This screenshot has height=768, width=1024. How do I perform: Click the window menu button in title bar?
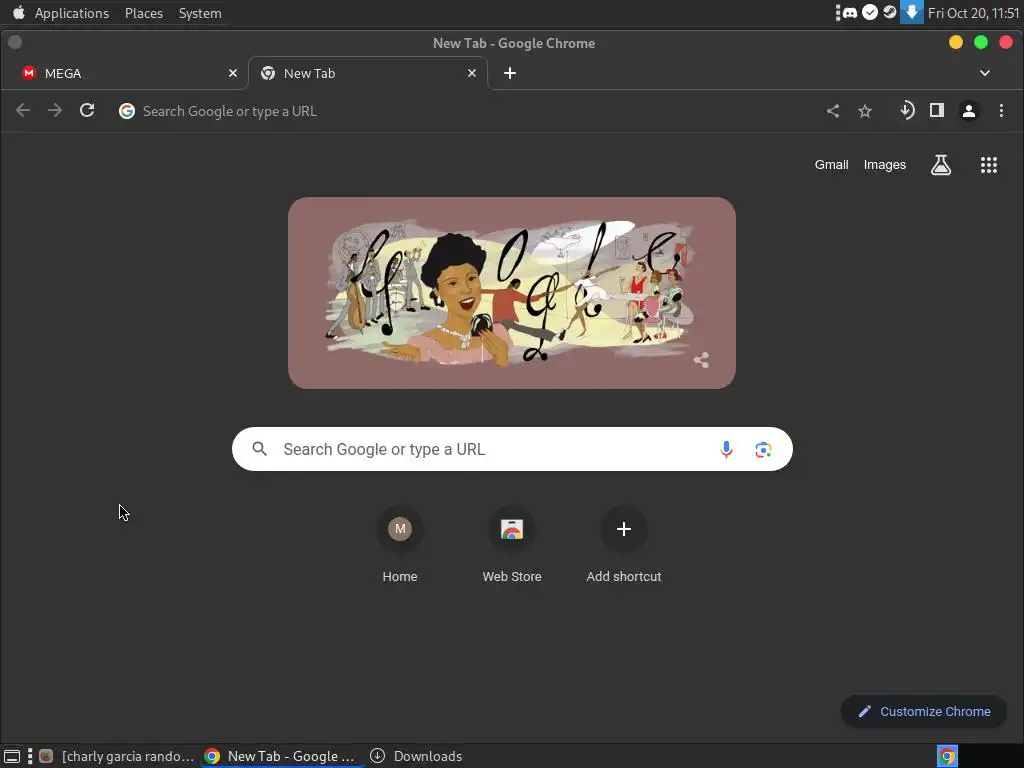pyautogui.click(x=15, y=42)
